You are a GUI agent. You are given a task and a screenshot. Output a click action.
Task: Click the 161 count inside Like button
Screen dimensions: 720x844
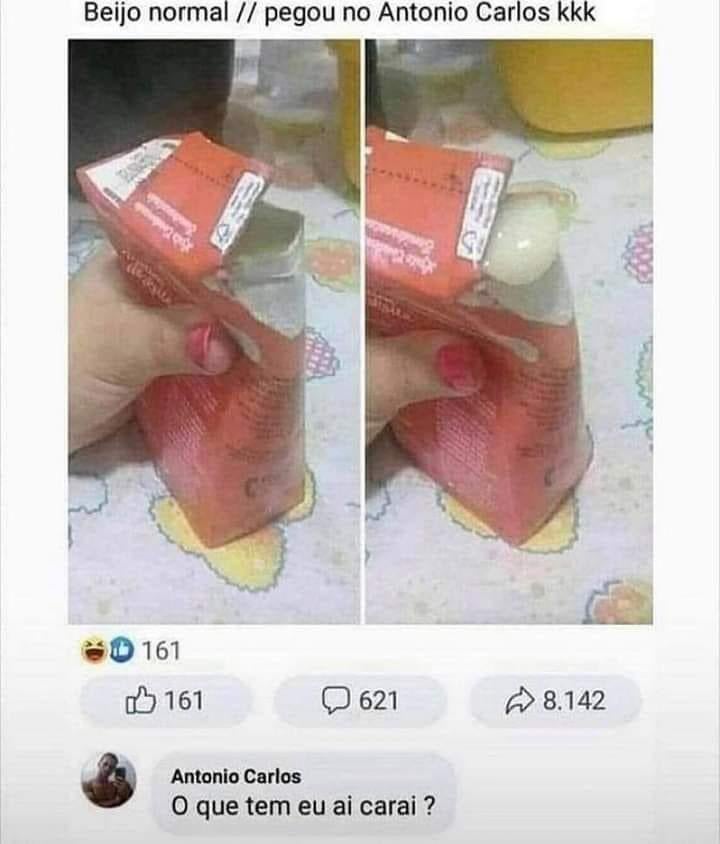click(184, 701)
